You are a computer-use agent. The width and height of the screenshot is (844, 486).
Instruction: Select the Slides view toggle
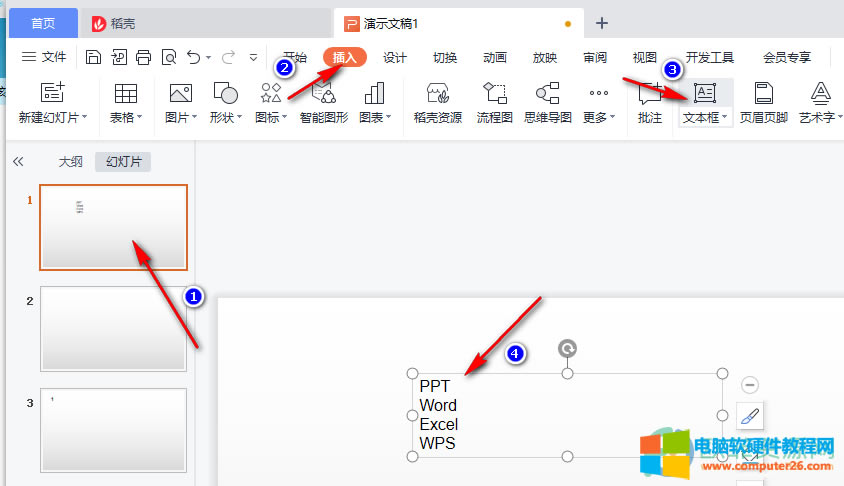coord(123,162)
